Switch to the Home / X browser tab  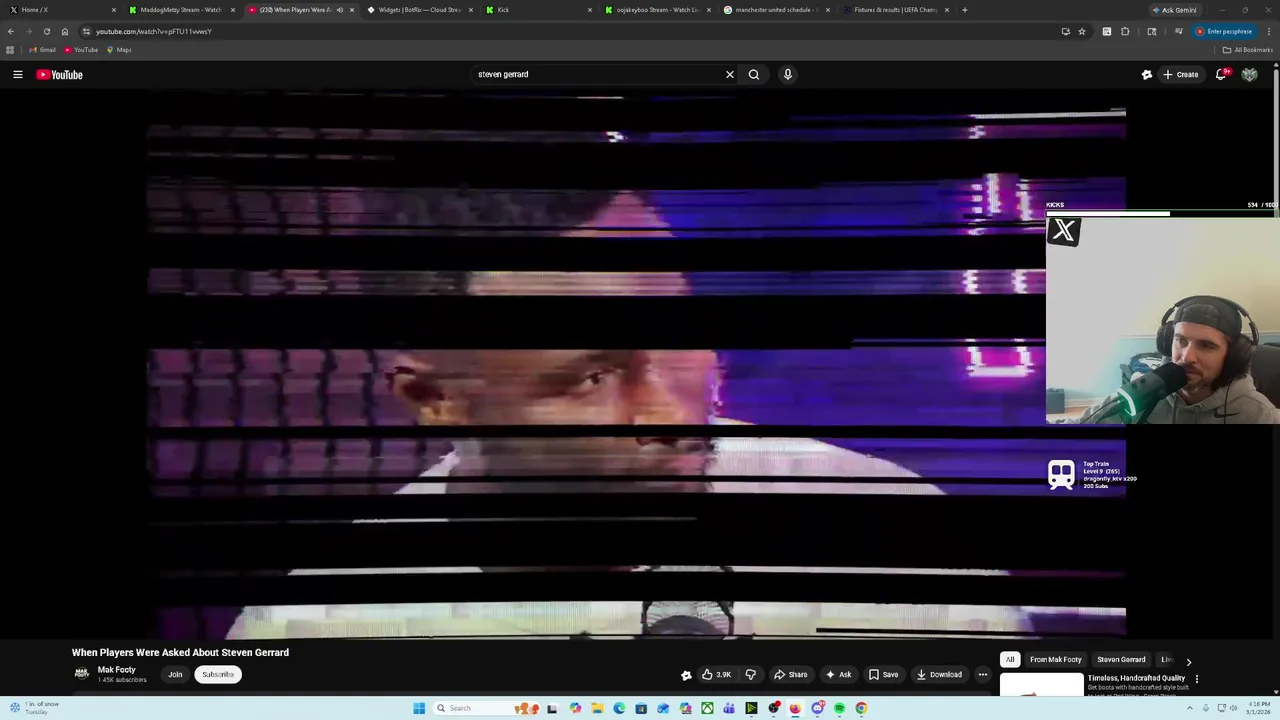point(60,10)
